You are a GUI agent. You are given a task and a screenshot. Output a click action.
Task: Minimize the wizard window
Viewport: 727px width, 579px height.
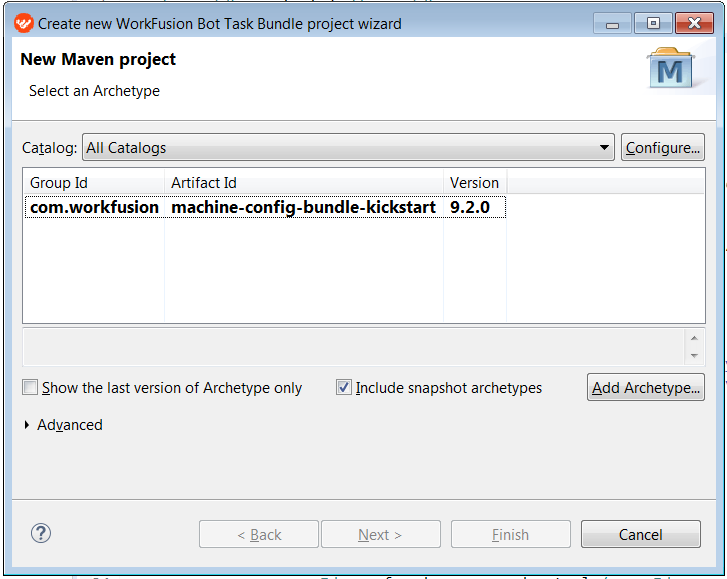612,24
